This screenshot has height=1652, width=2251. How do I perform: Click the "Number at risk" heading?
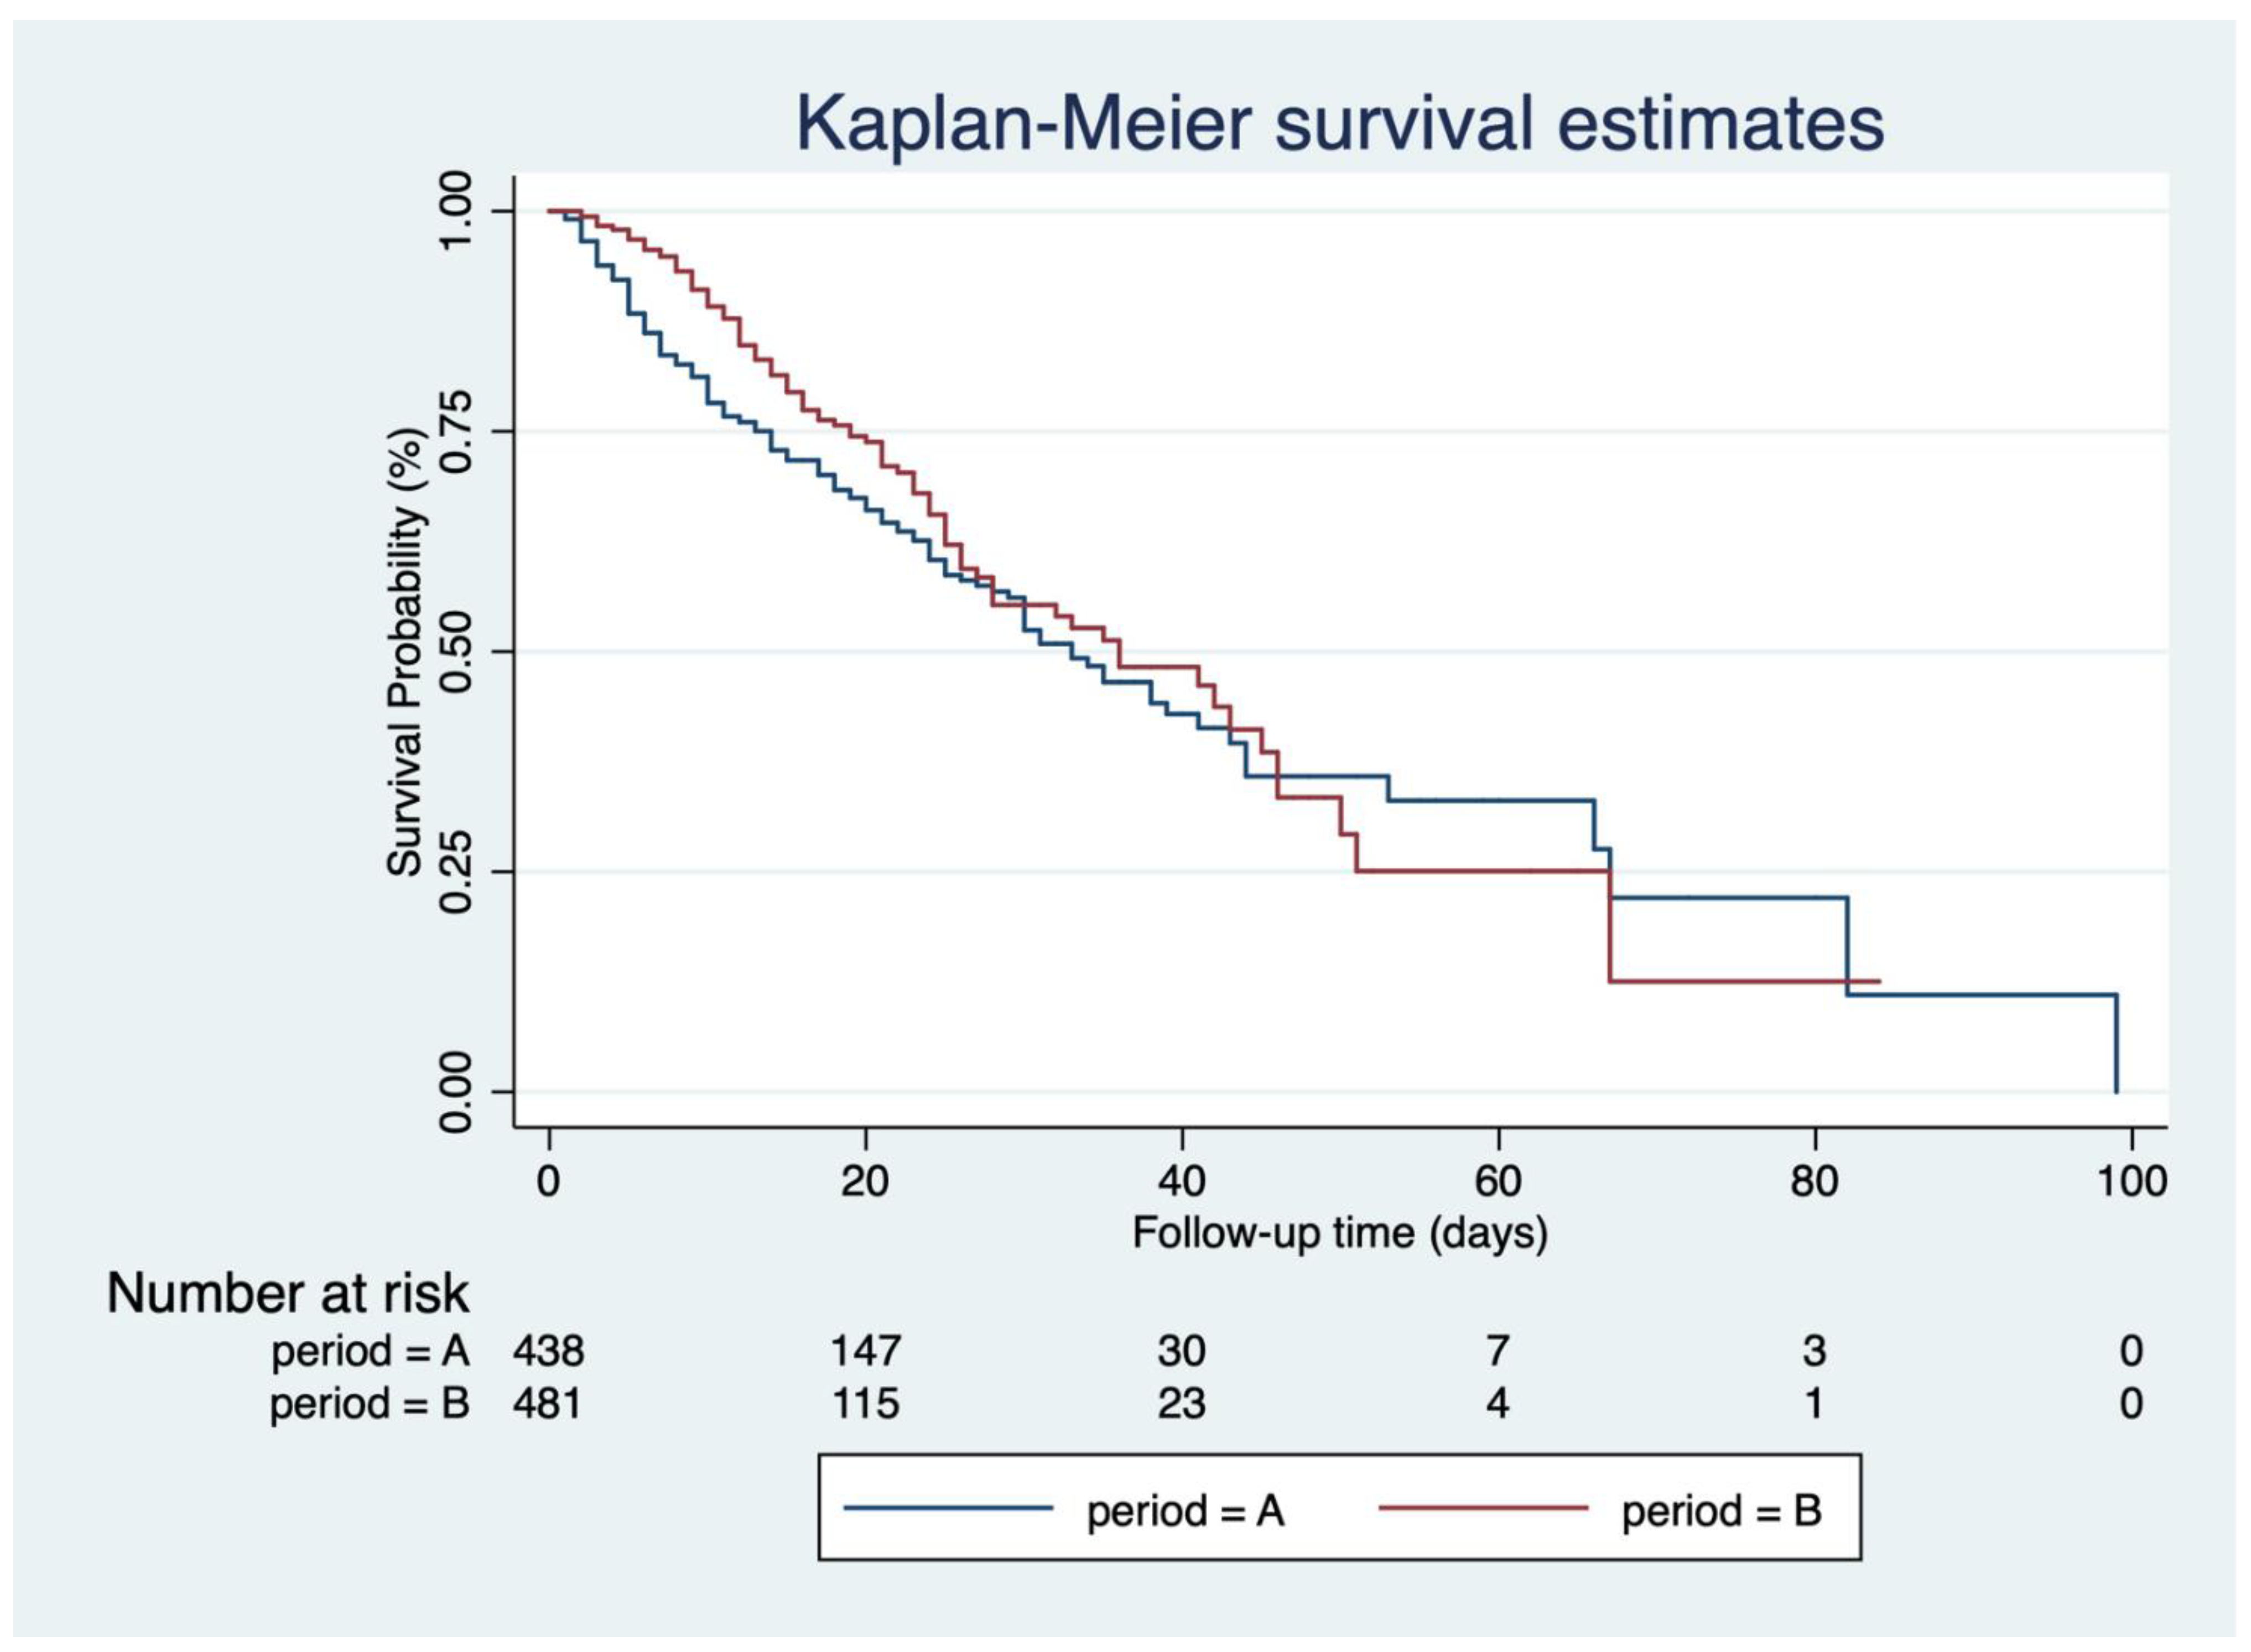tap(287, 1294)
